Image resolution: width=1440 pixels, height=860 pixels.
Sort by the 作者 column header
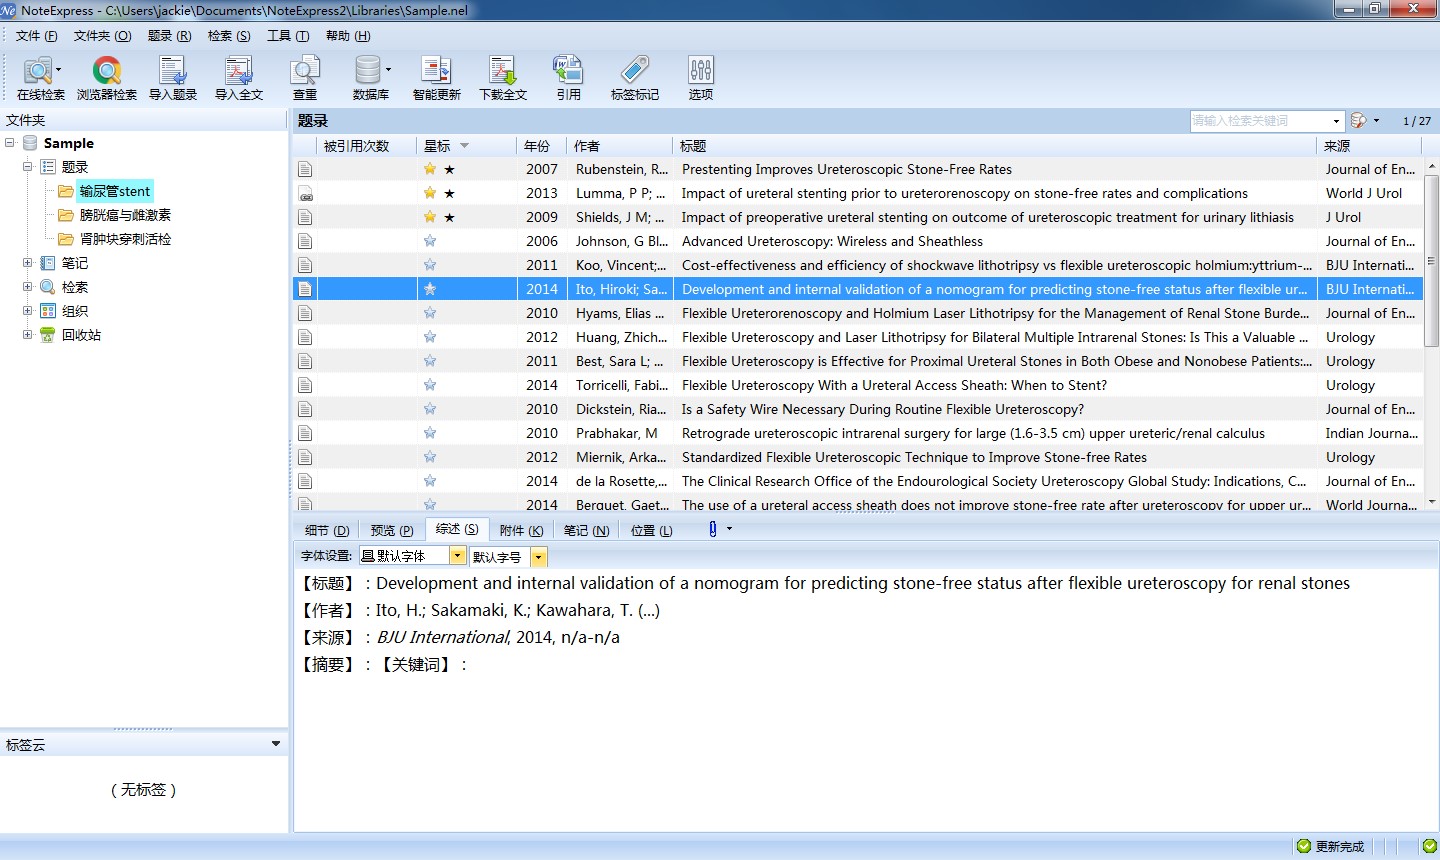point(619,146)
